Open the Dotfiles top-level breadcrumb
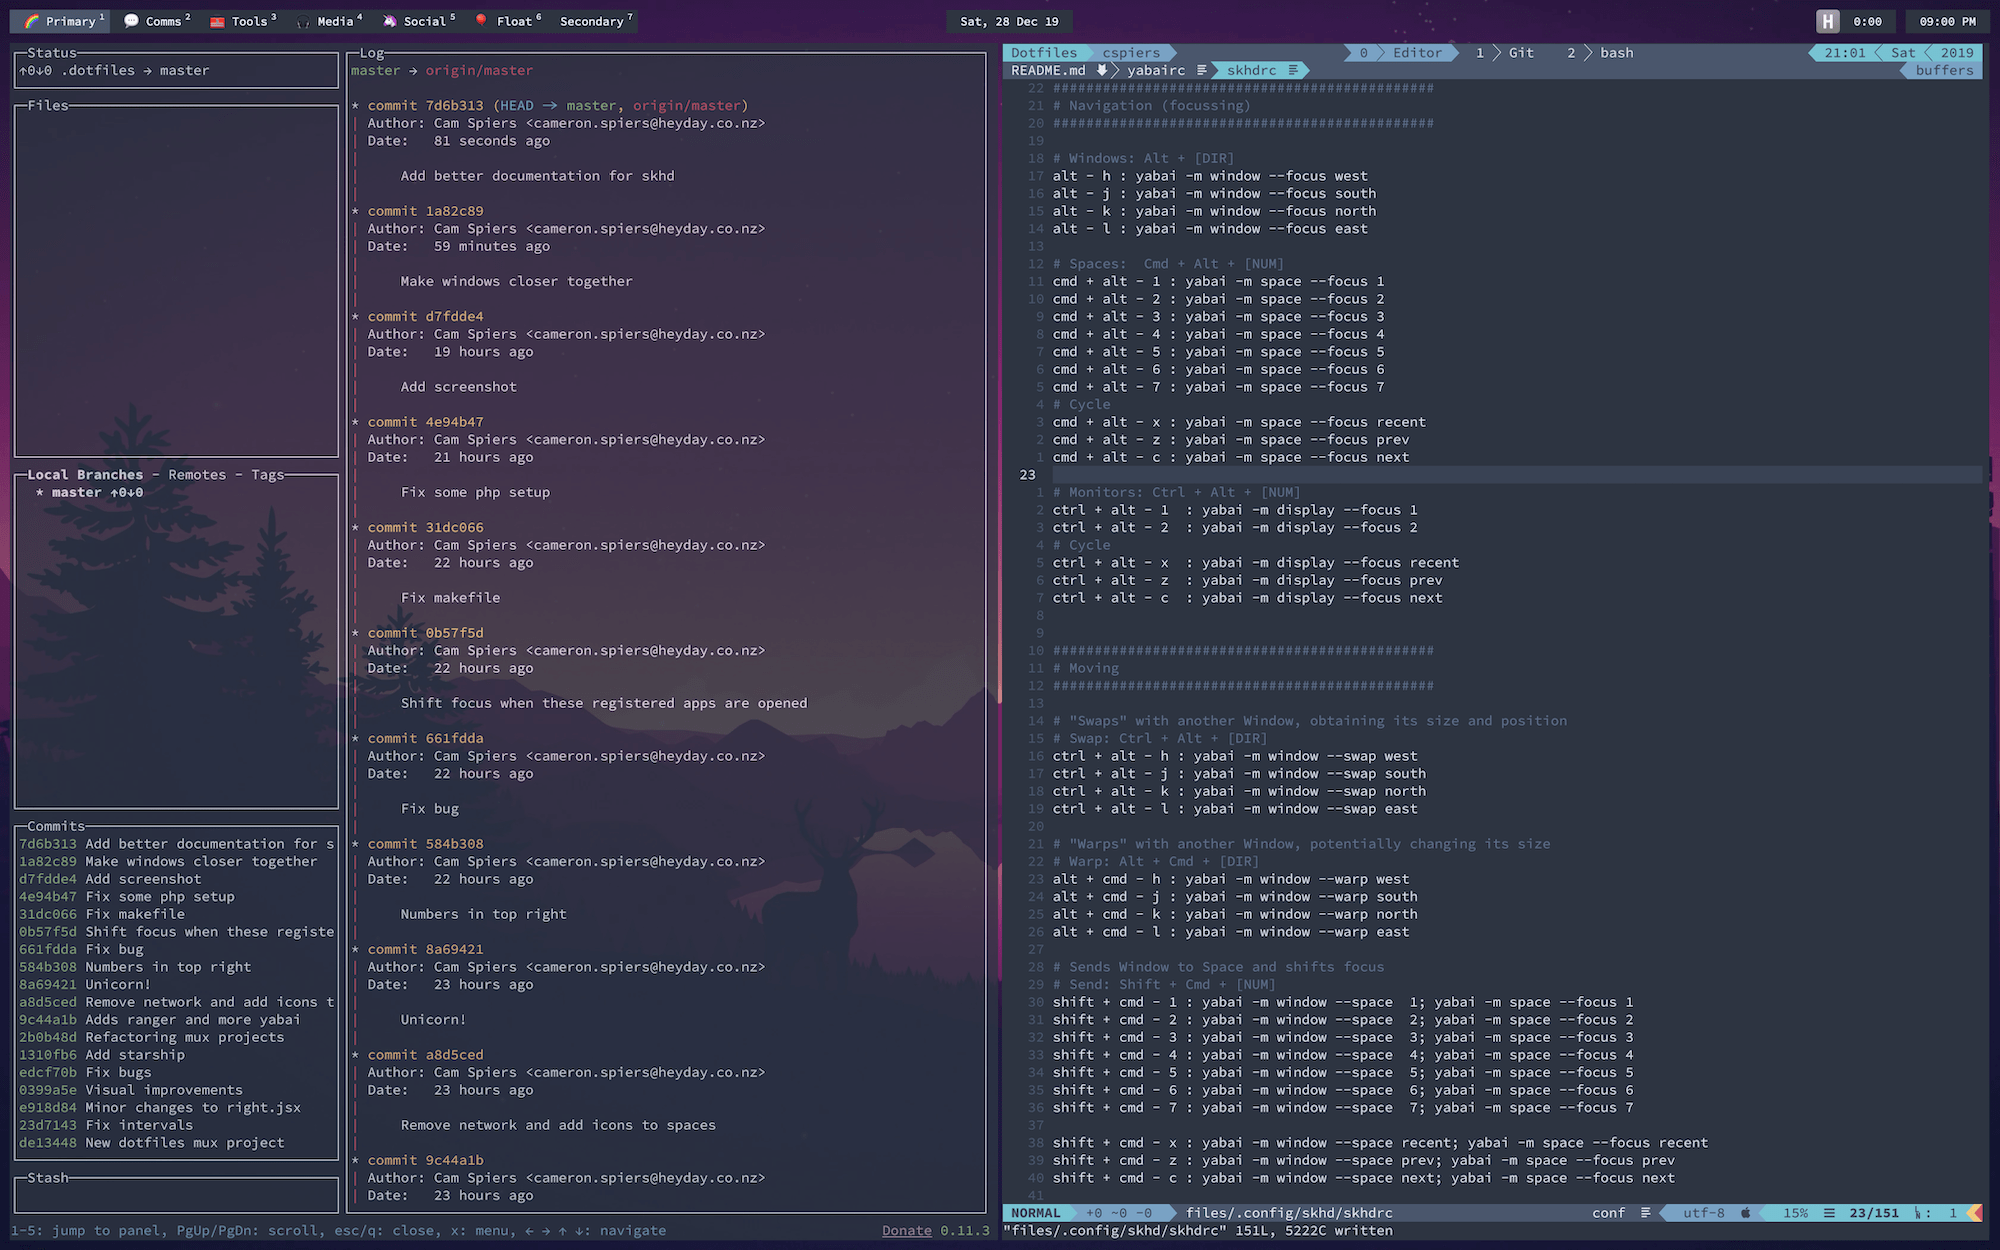2000x1250 pixels. click(x=1040, y=52)
